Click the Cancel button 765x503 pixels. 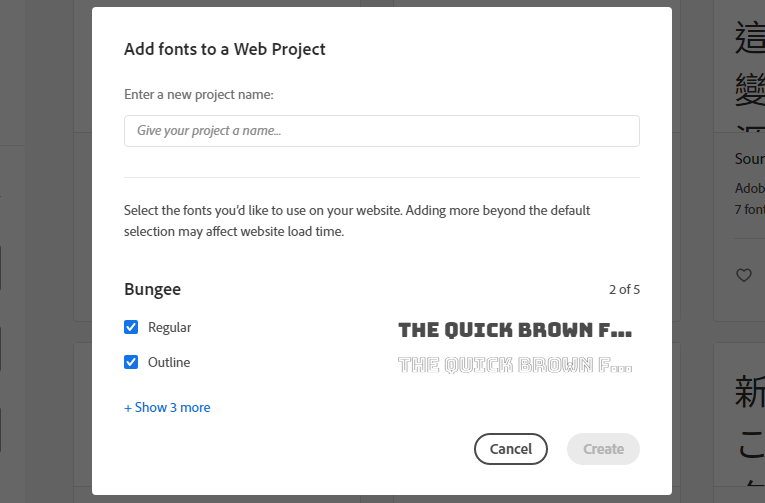pos(511,449)
